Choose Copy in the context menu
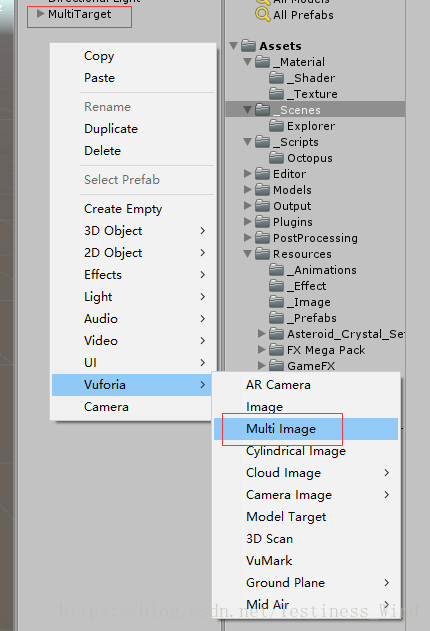The image size is (430, 631). [x=132, y=56]
